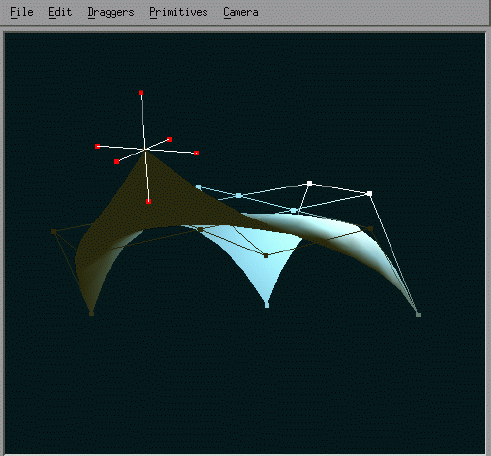Select the rightmost red dragger handle
Viewport: 491px width, 456px height.
[x=197, y=153]
